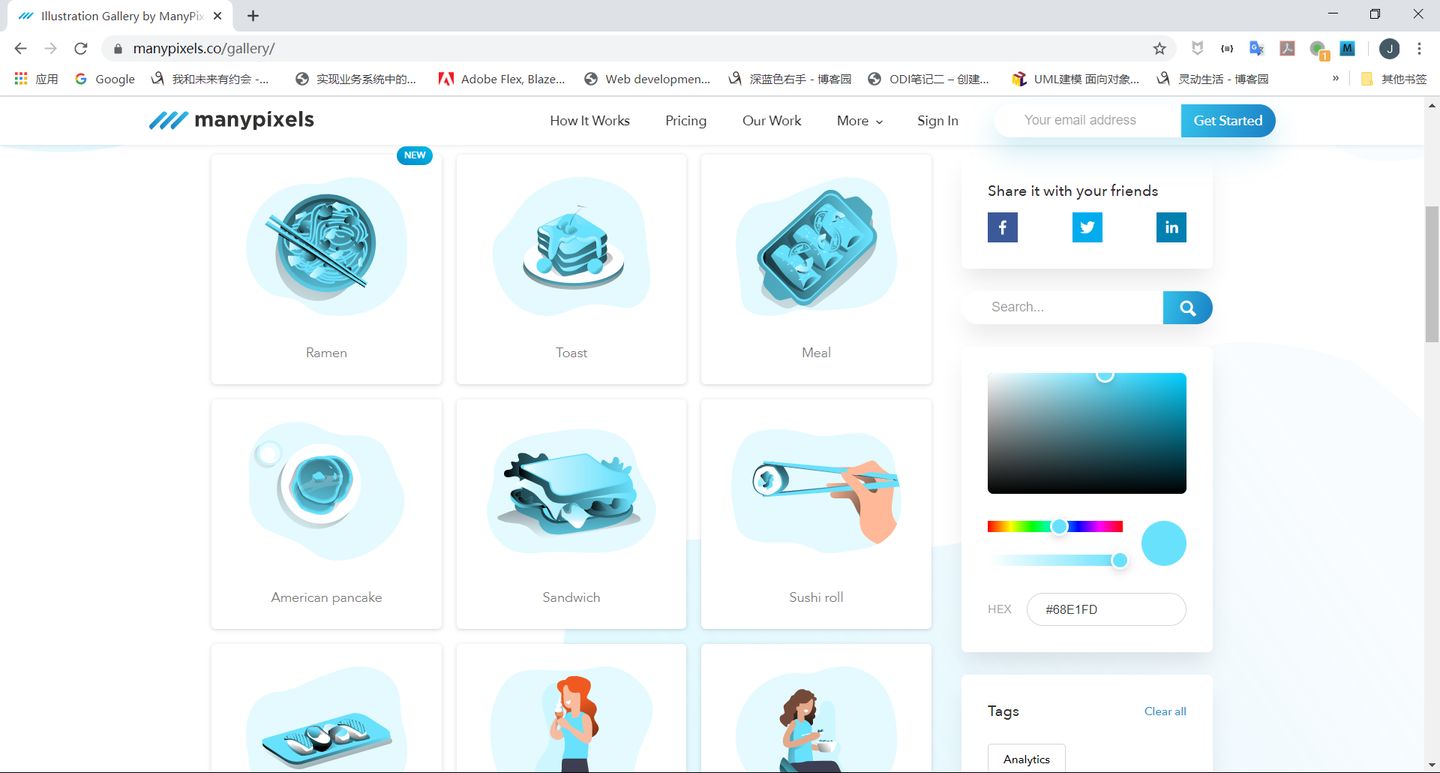This screenshot has width=1440, height=773.
Task: Open the Web development bookmark
Action: pyautogui.click(x=647, y=79)
